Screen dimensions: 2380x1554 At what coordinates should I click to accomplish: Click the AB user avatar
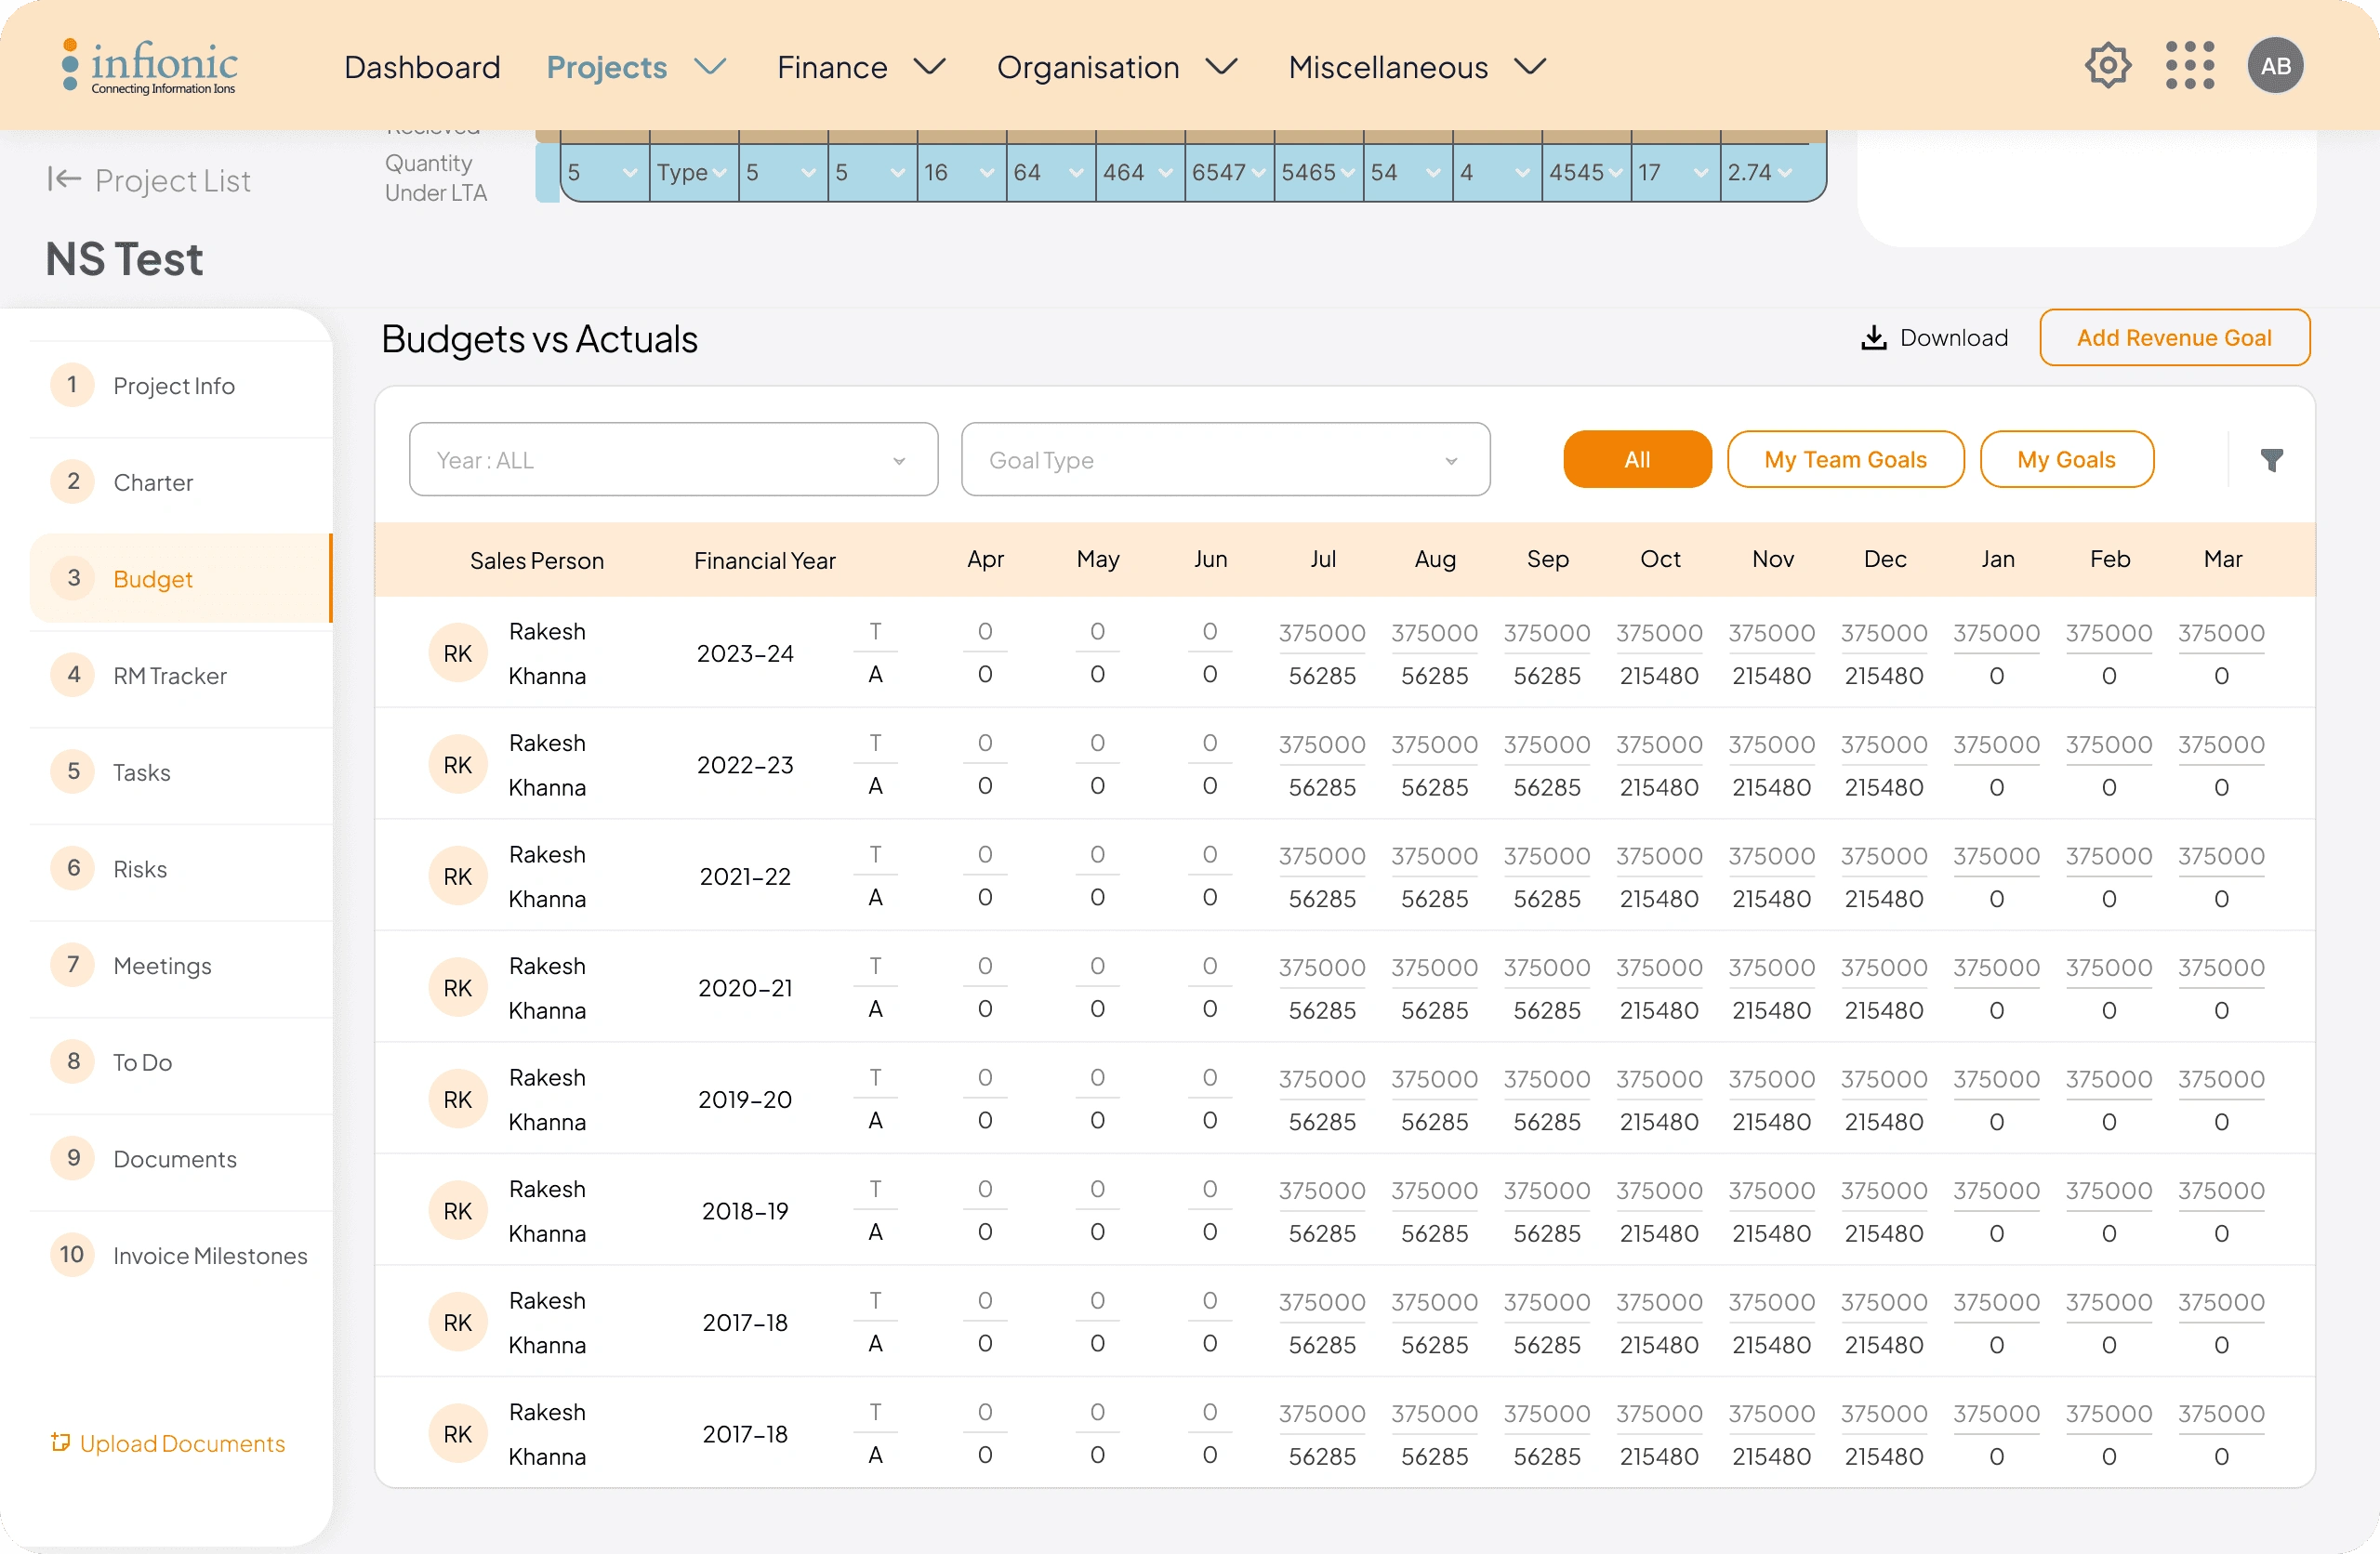[x=2274, y=66]
